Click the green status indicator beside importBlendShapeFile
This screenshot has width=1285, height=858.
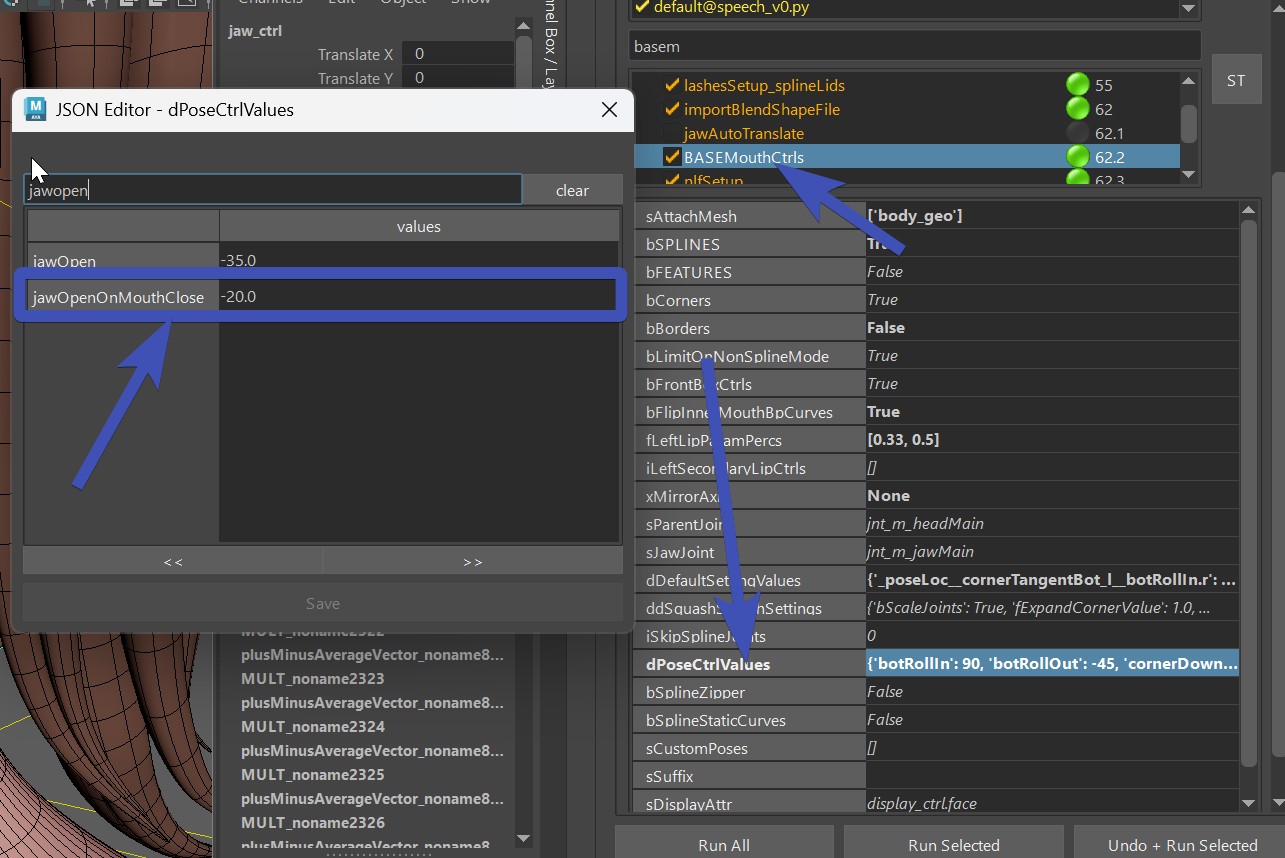click(1077, 109)
